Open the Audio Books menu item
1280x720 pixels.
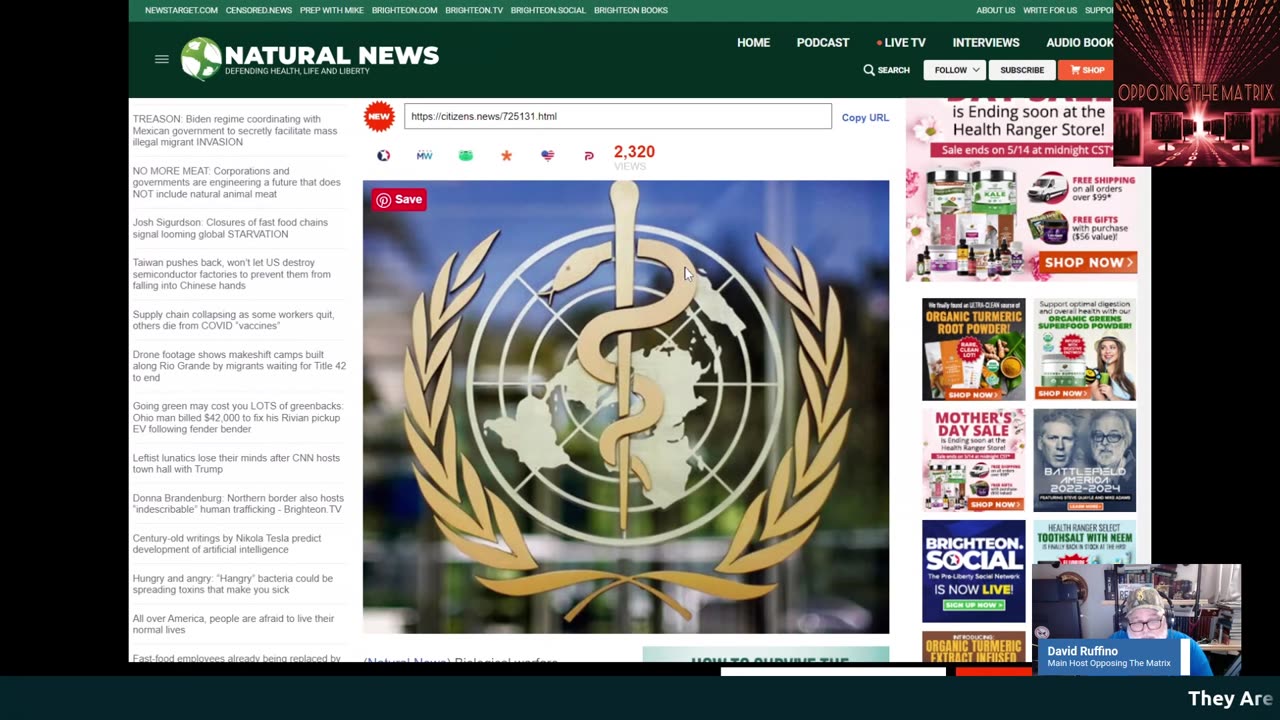pyautogui.click(x=1079, y=43)
